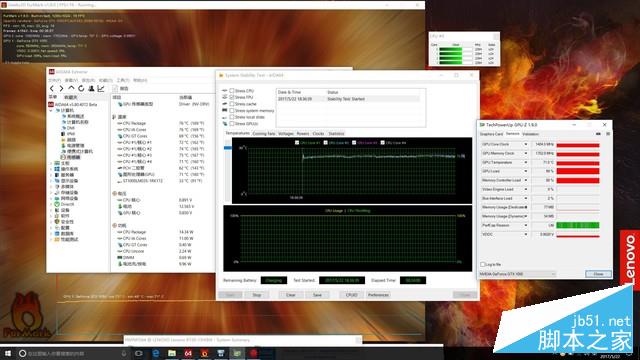
Task: Click the Stop button in stability test
Action: (257, 295)
